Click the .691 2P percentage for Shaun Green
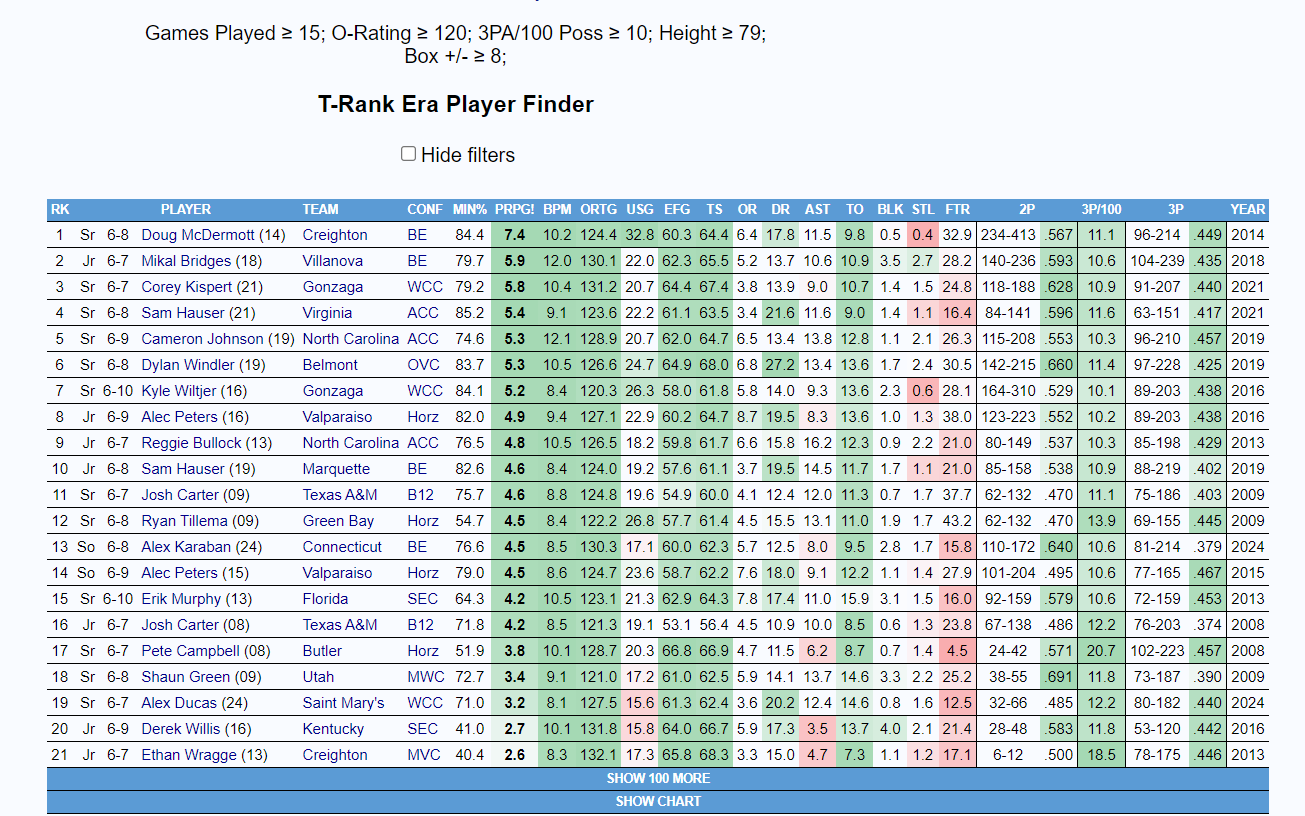Image resolution: width=1305 pixels, height=816 pixels. [x=1057, y=677]
